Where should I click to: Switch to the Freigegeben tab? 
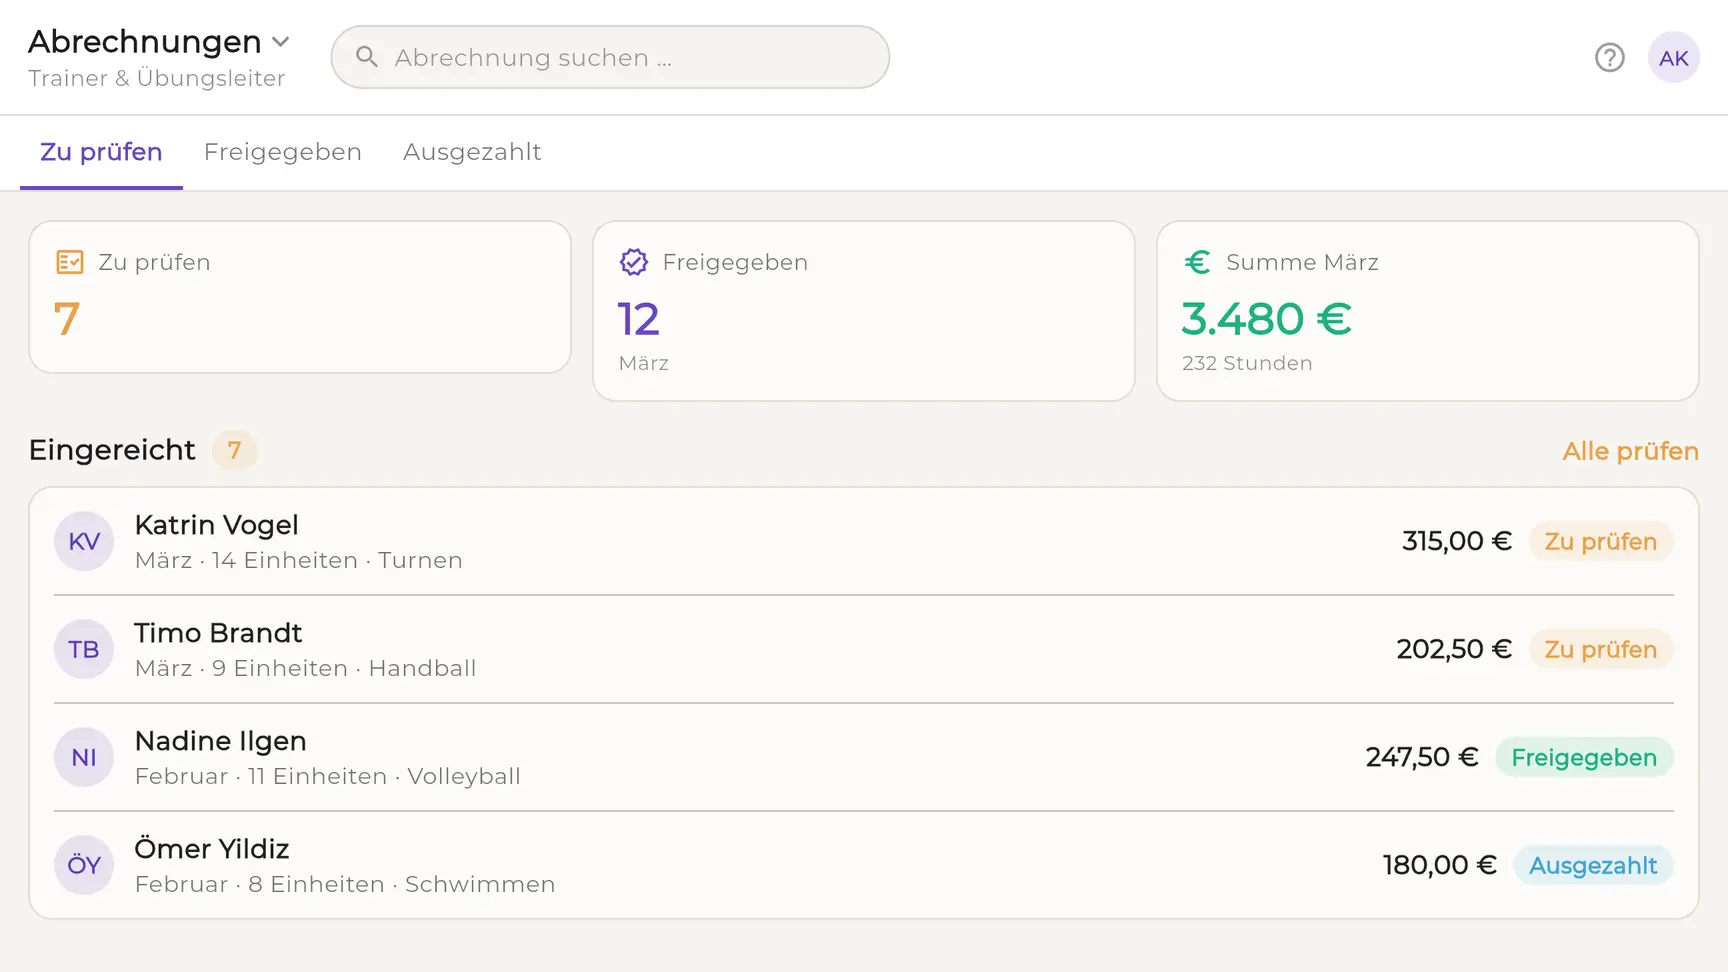tap(283, 152)
